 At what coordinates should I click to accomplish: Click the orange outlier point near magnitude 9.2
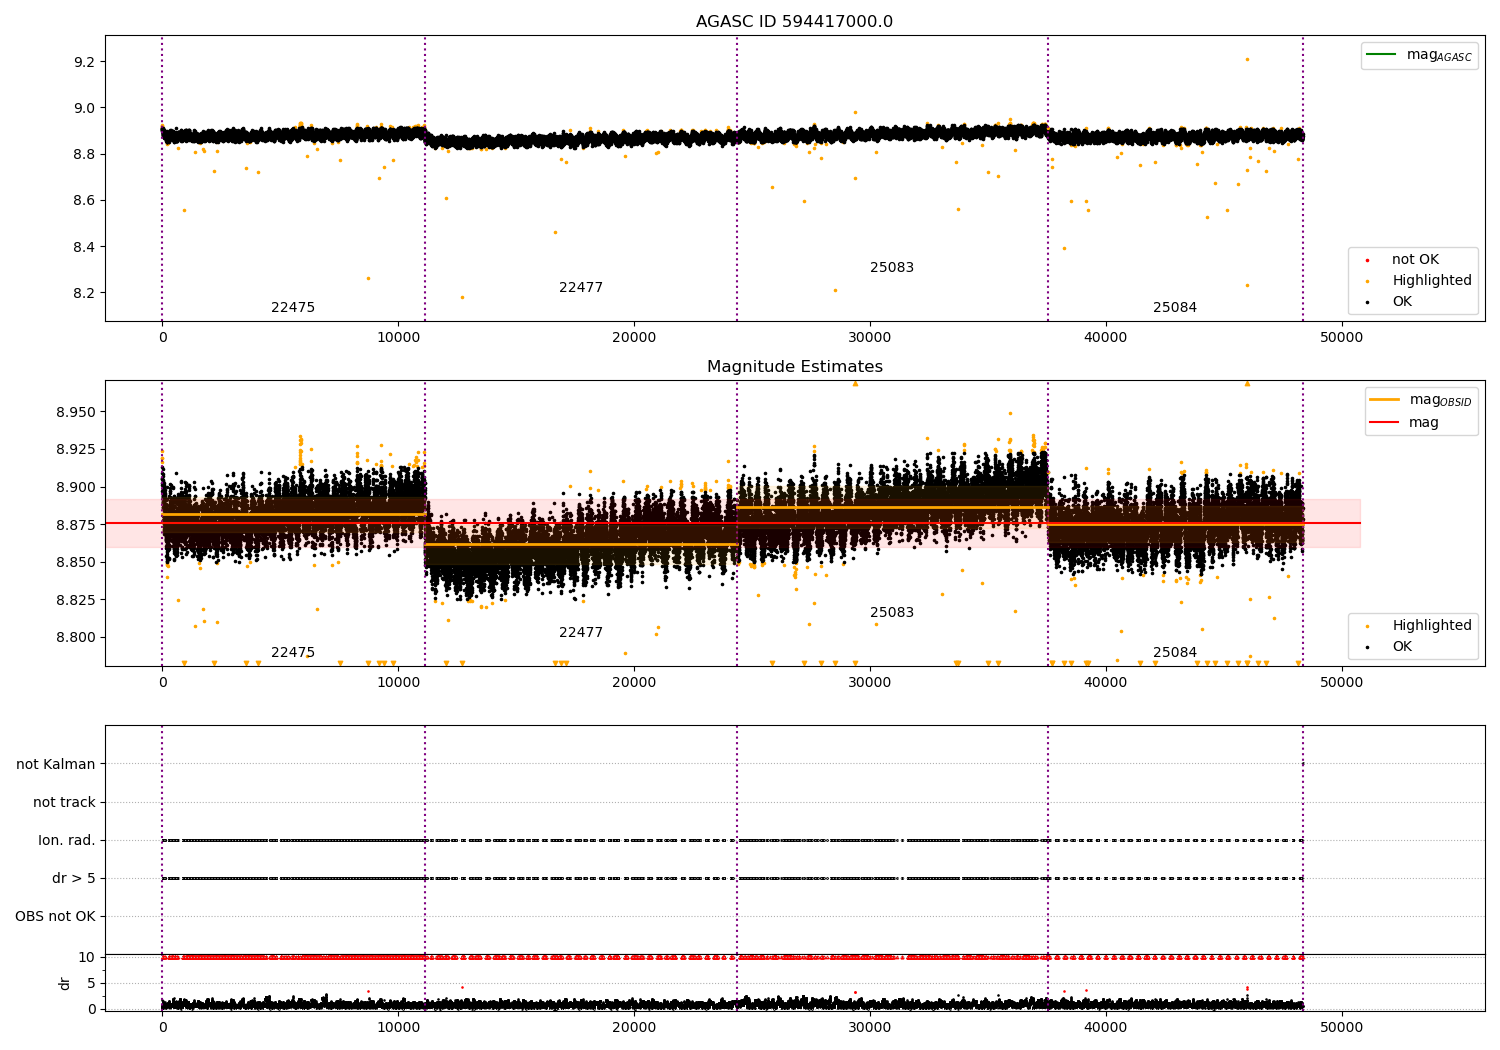click(1247, 59)
